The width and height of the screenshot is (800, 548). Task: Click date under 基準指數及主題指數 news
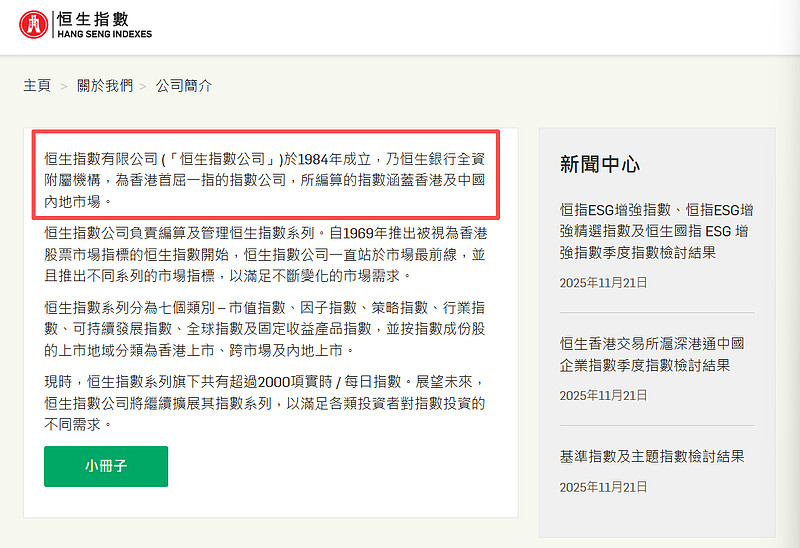coord(603,487)
